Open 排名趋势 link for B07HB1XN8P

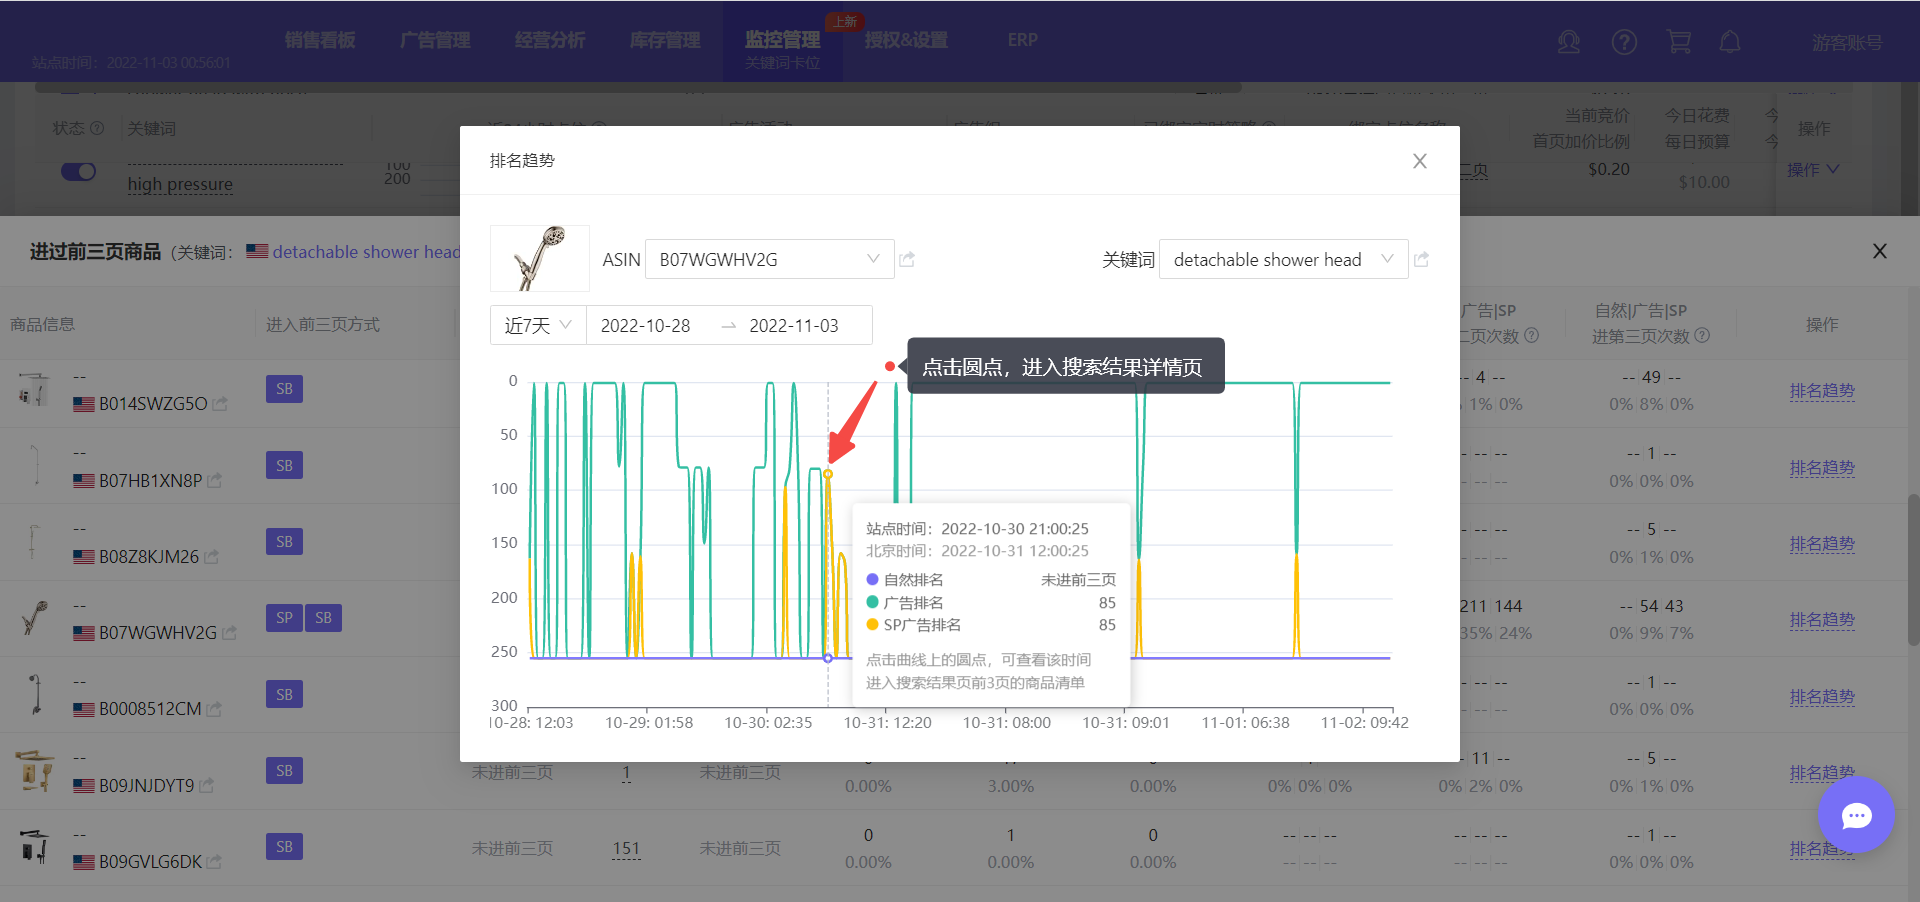click(x=1822, y=468)
